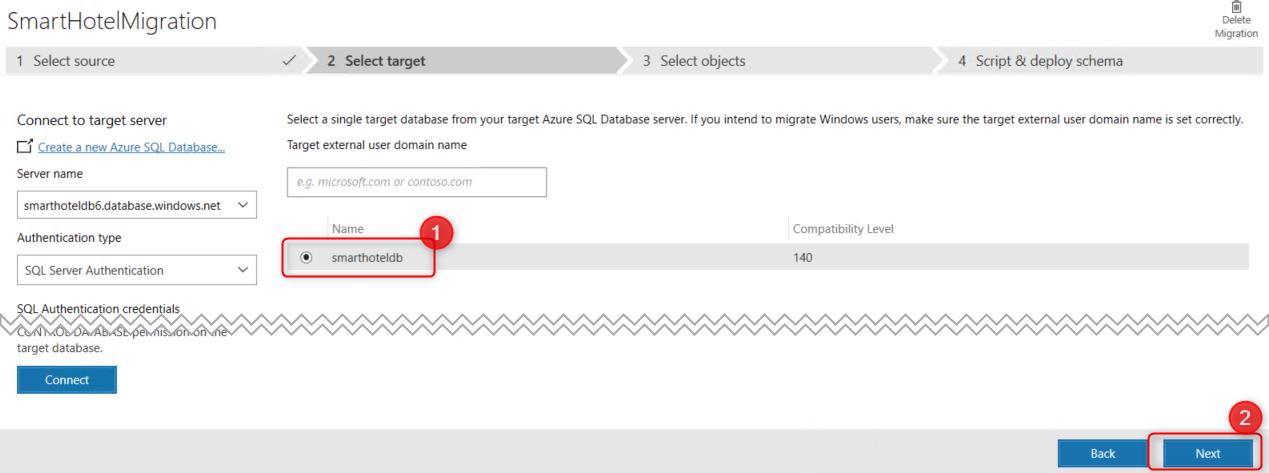1269x473 pixels.
Task: Click the SmartHotelMigration project title
Action: pos(112,20)
